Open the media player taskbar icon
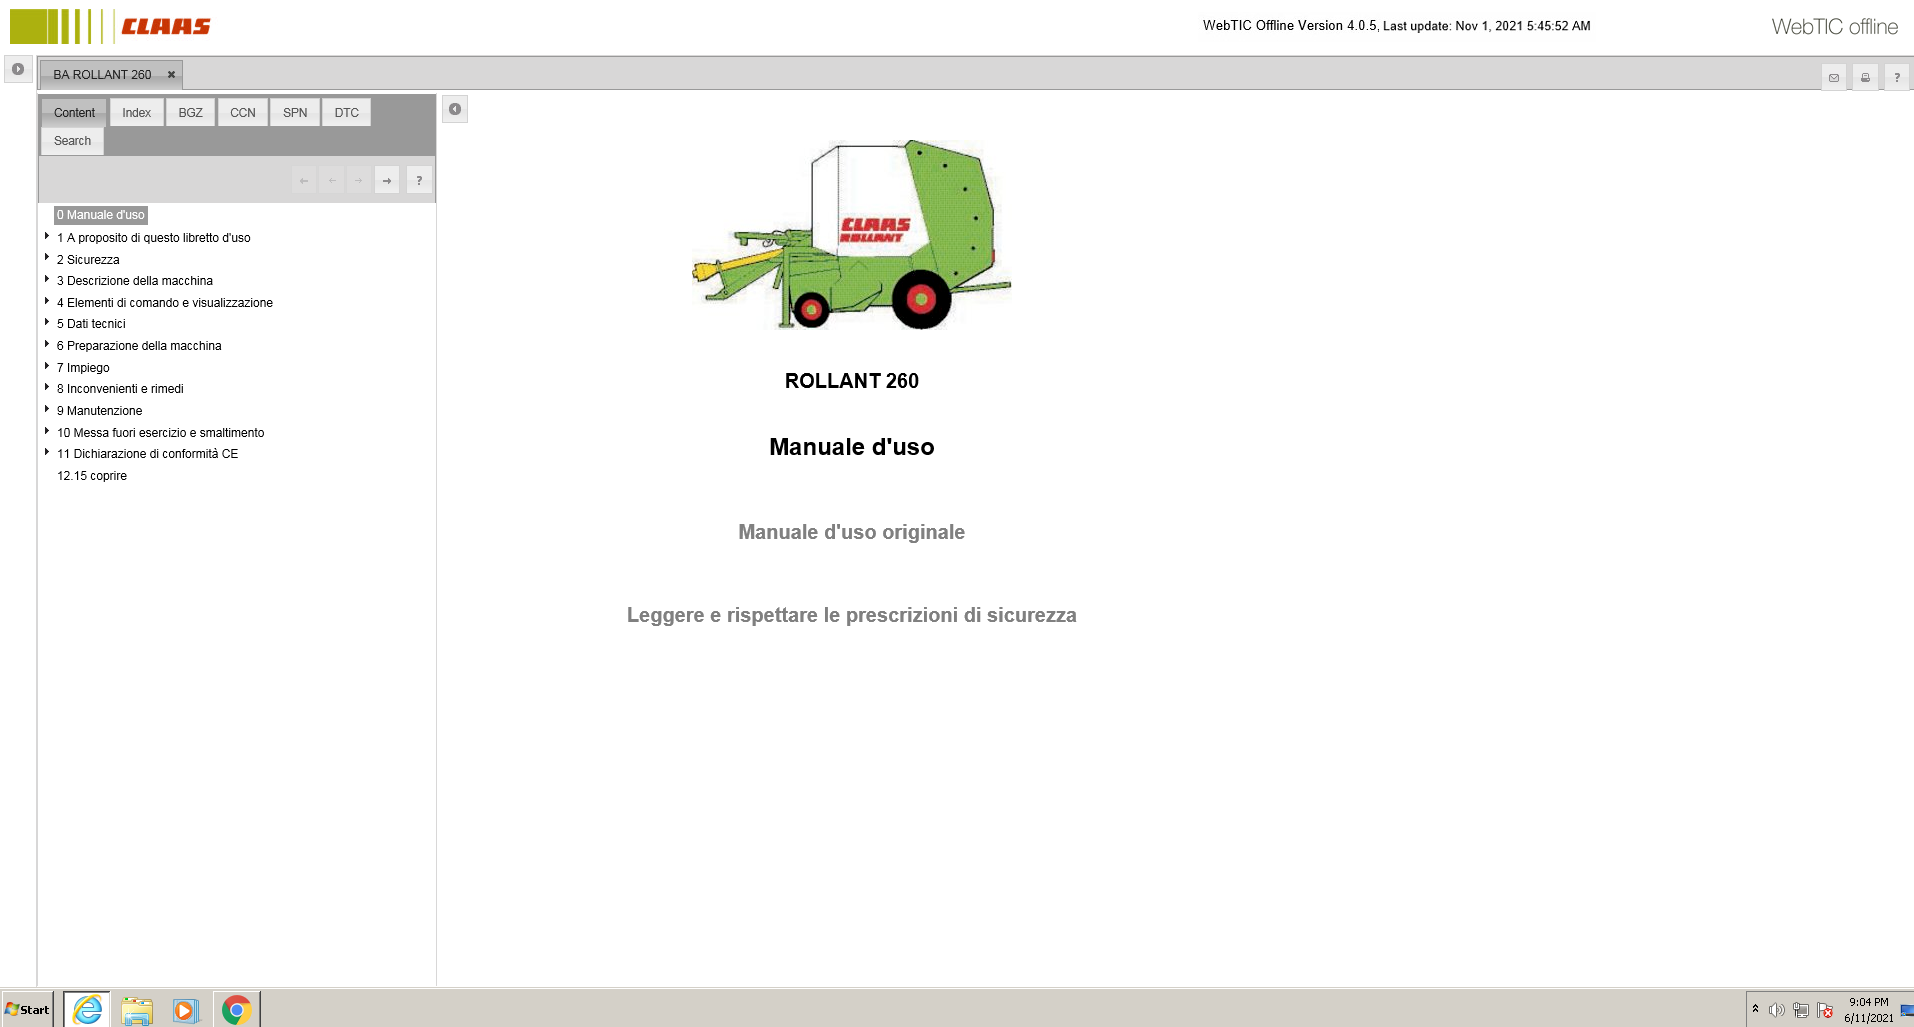 186,1010
